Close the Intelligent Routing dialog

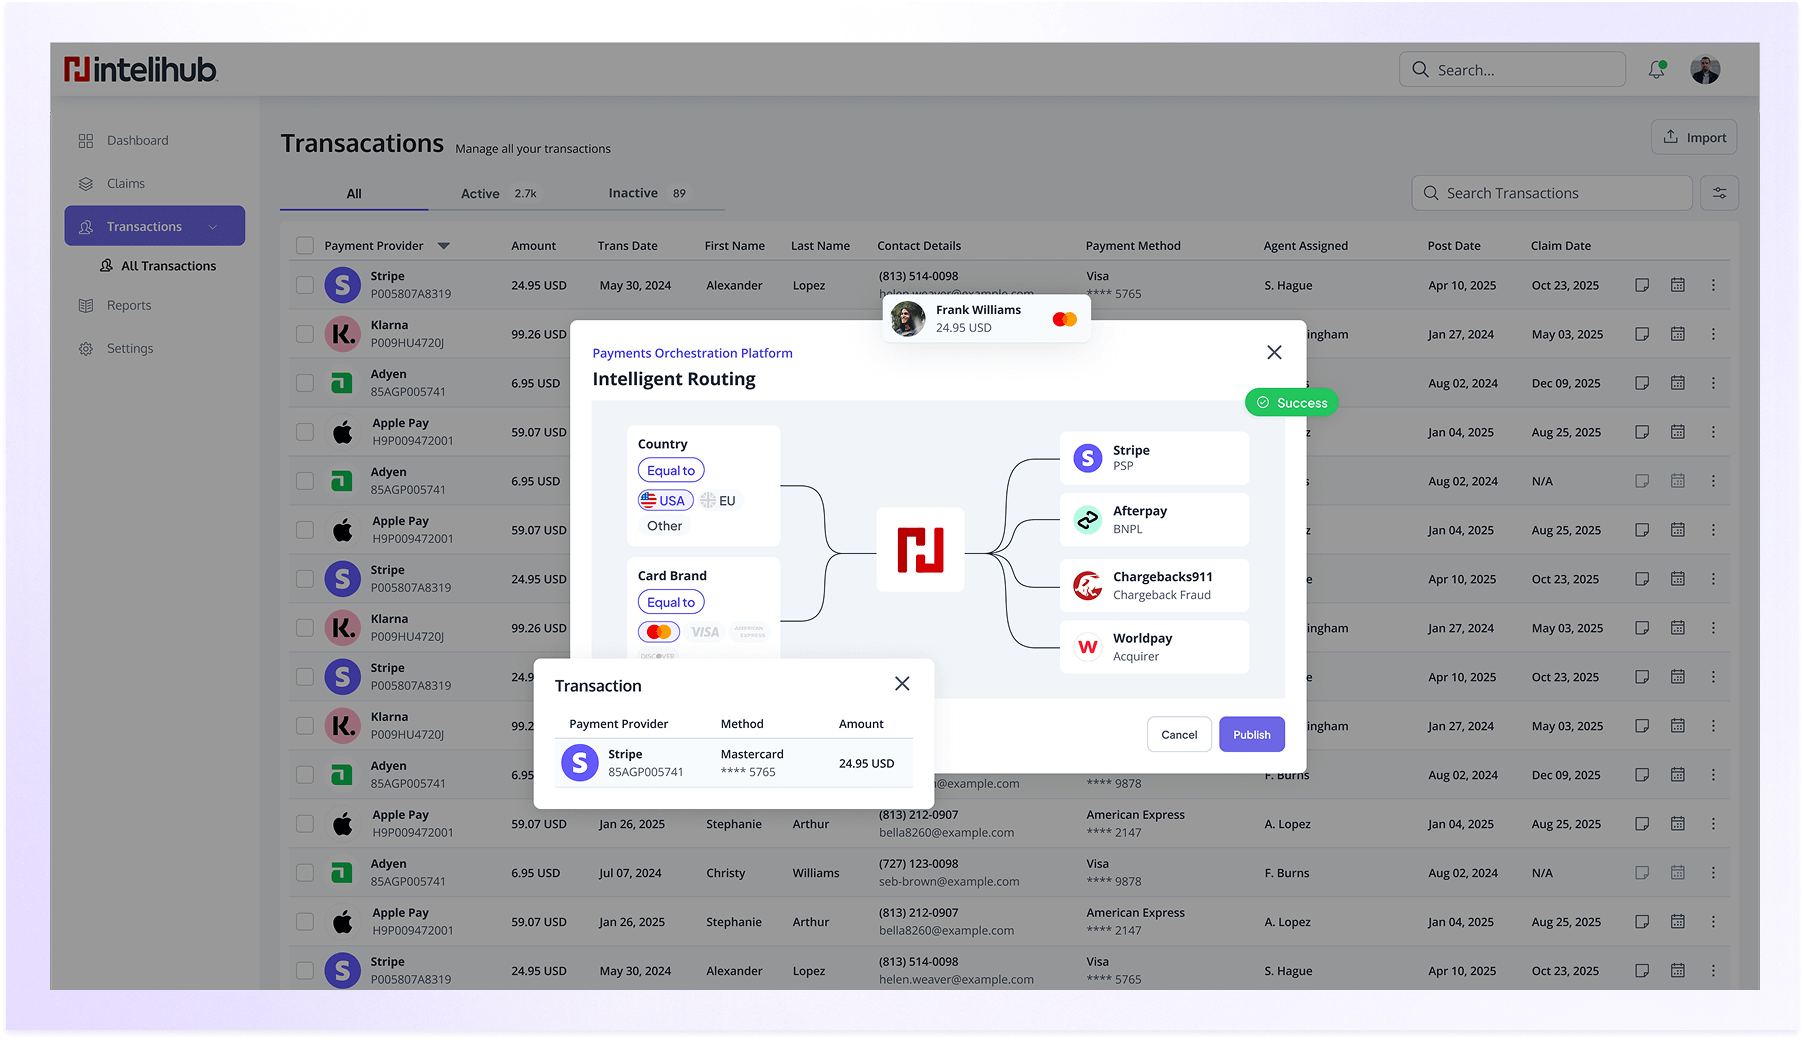(1274, 352)
